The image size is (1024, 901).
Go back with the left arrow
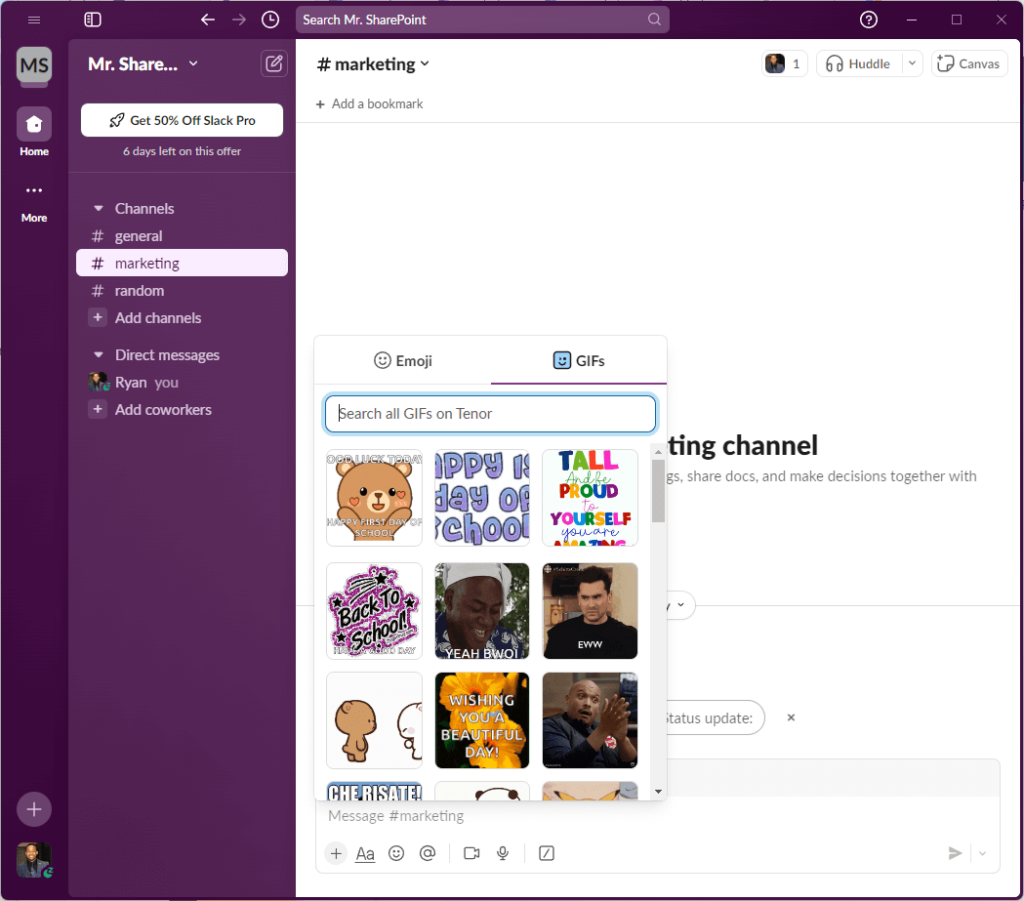click(208, 20)
